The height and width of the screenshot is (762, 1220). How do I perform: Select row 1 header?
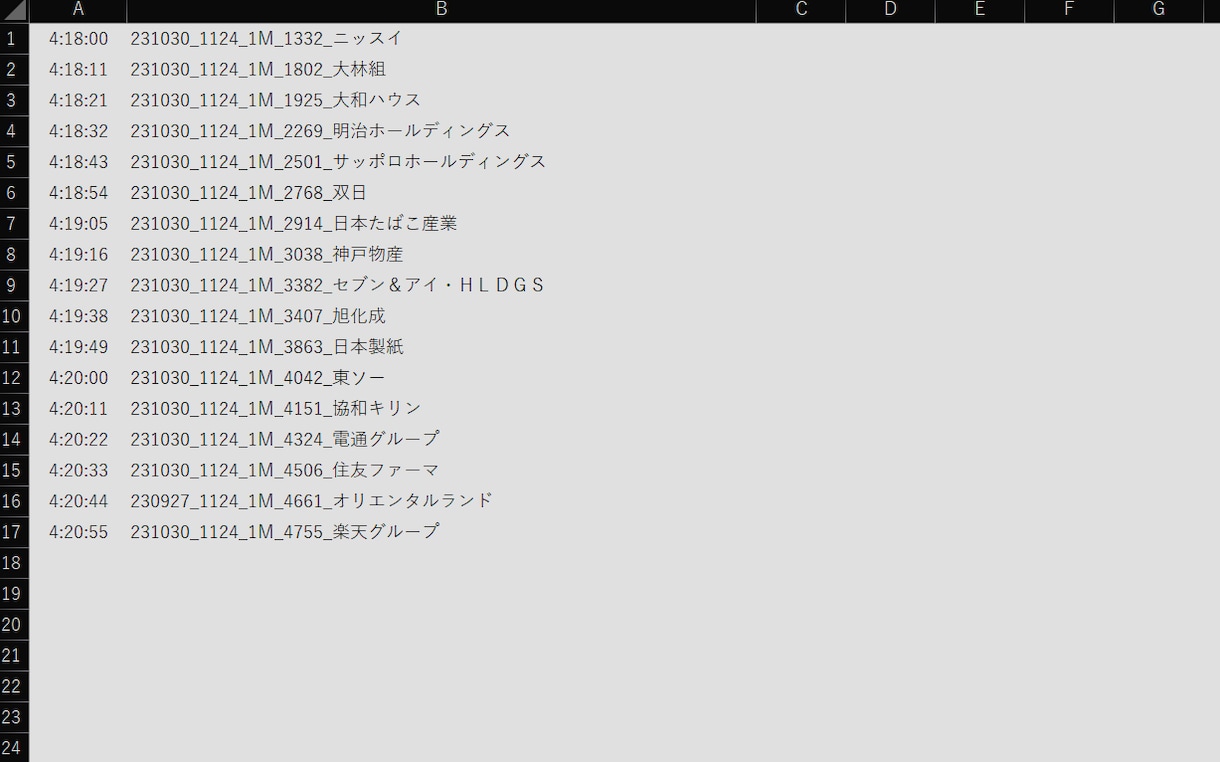14,38
